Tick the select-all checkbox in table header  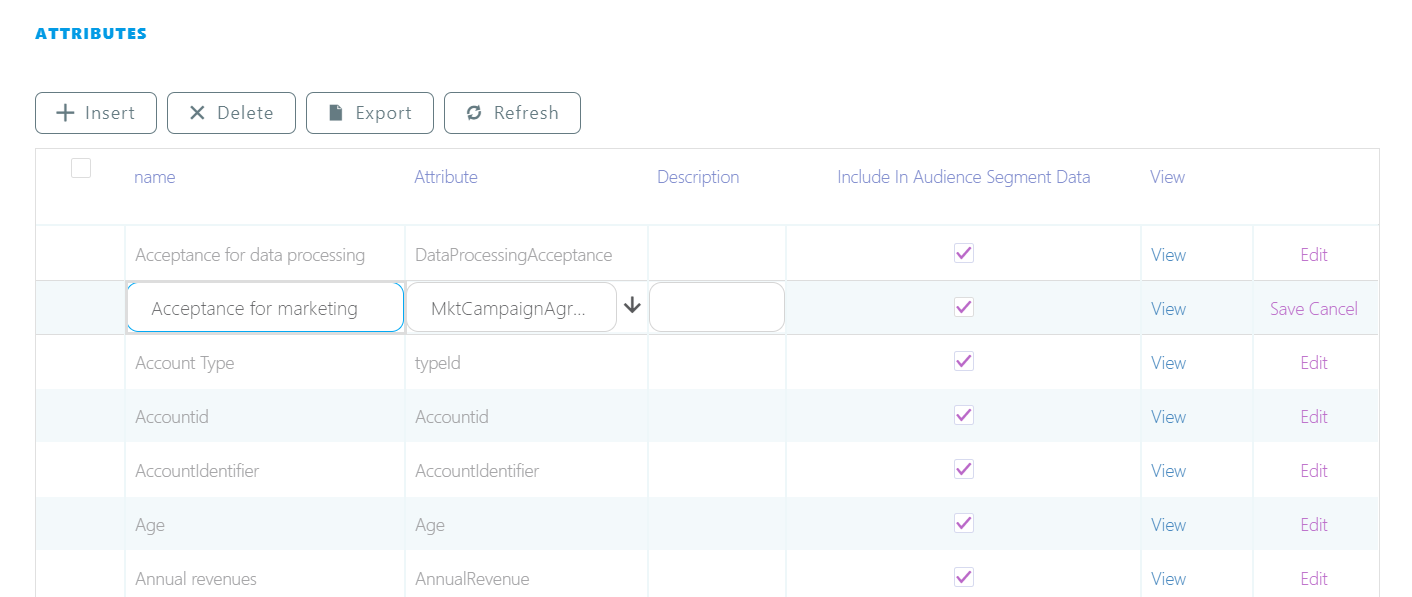(81, 168)
